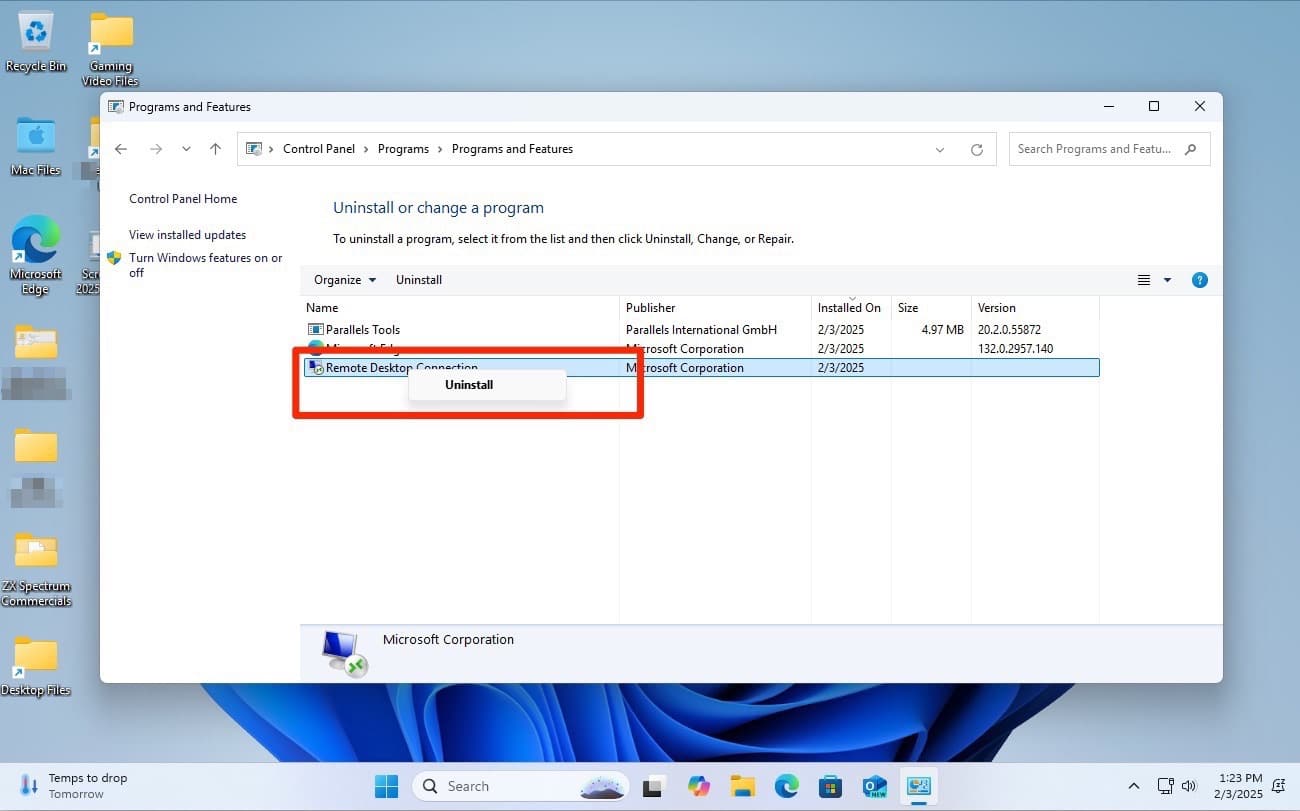The image size is (1300, 811).
Task: Click version 132.0.2957.140 cell
Action: pyautogui.click(x=1015, y=349)
